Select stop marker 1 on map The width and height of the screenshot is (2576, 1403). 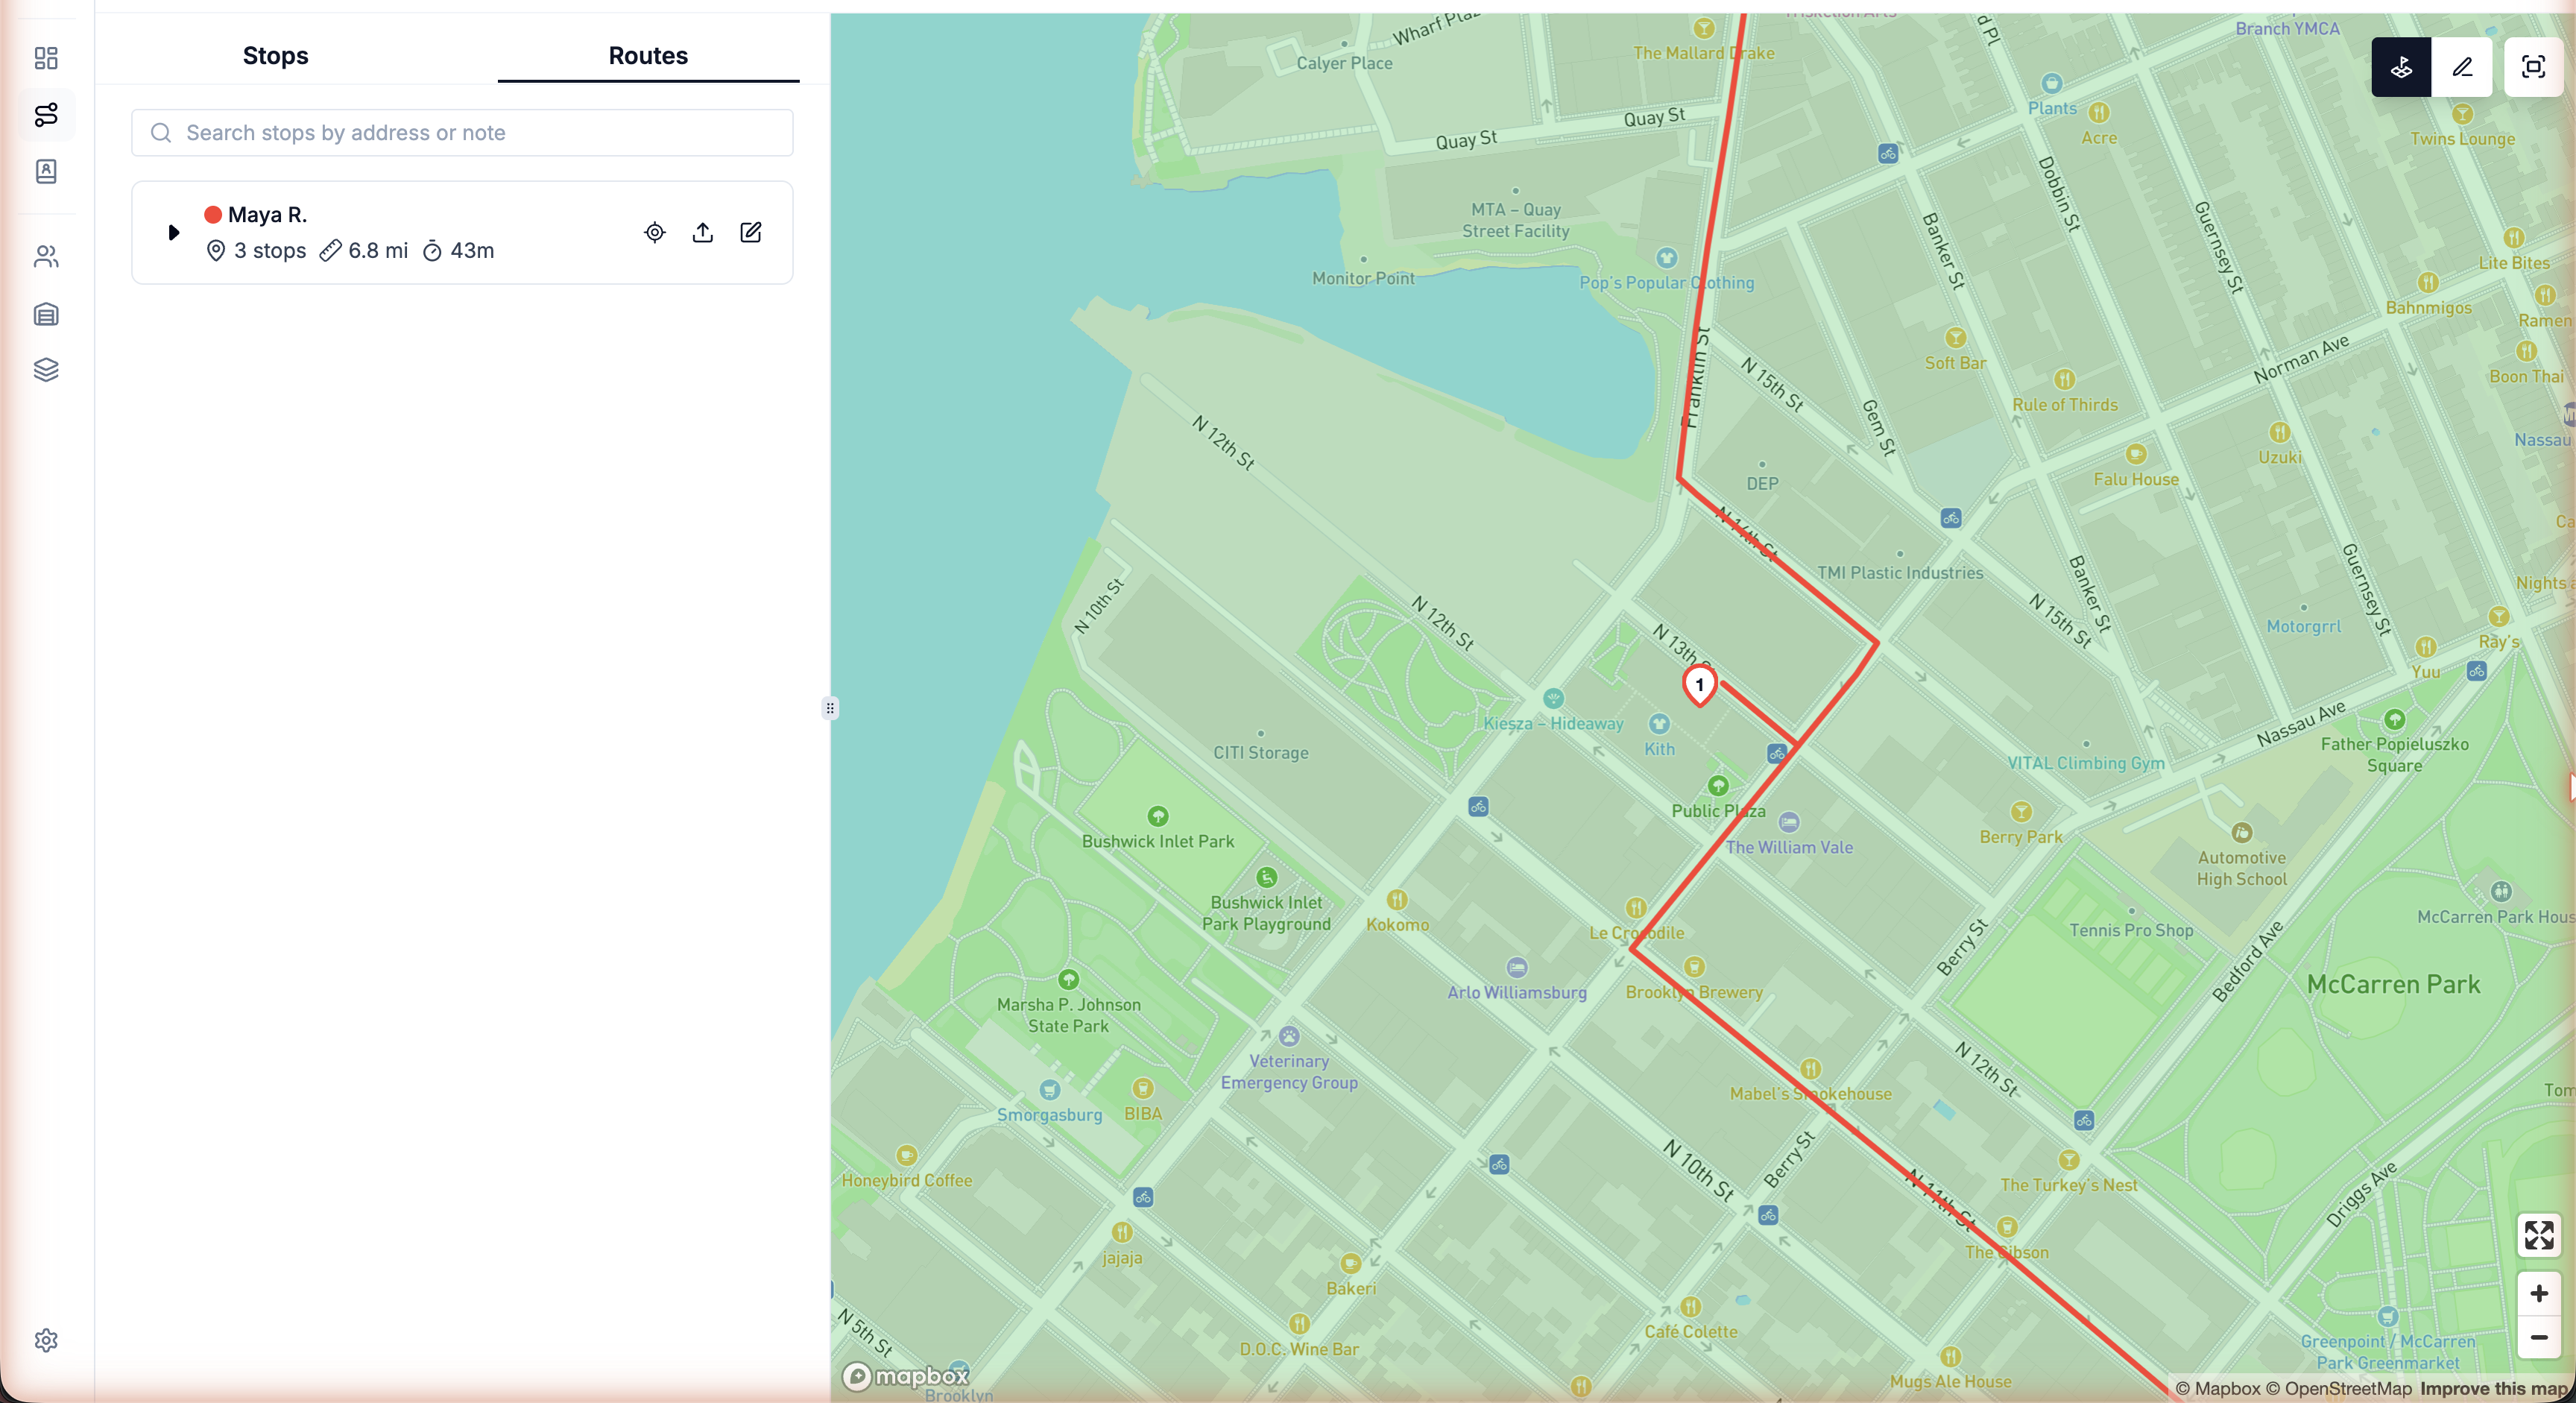[1699, 685]
